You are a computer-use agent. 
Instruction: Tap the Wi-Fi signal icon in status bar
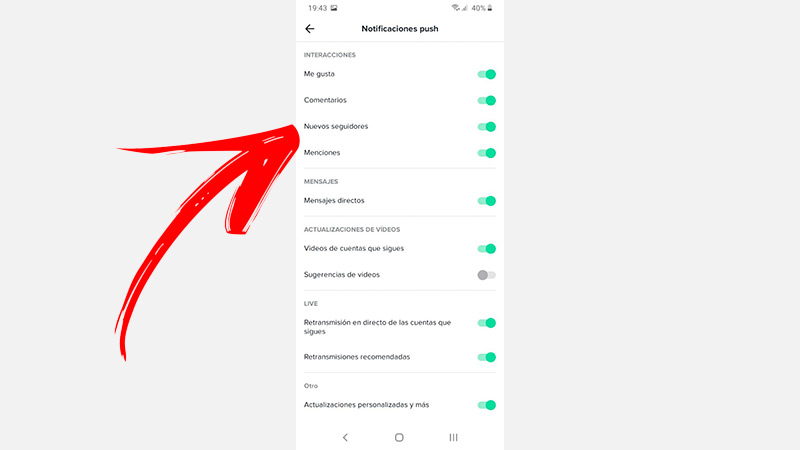(455, 8)
